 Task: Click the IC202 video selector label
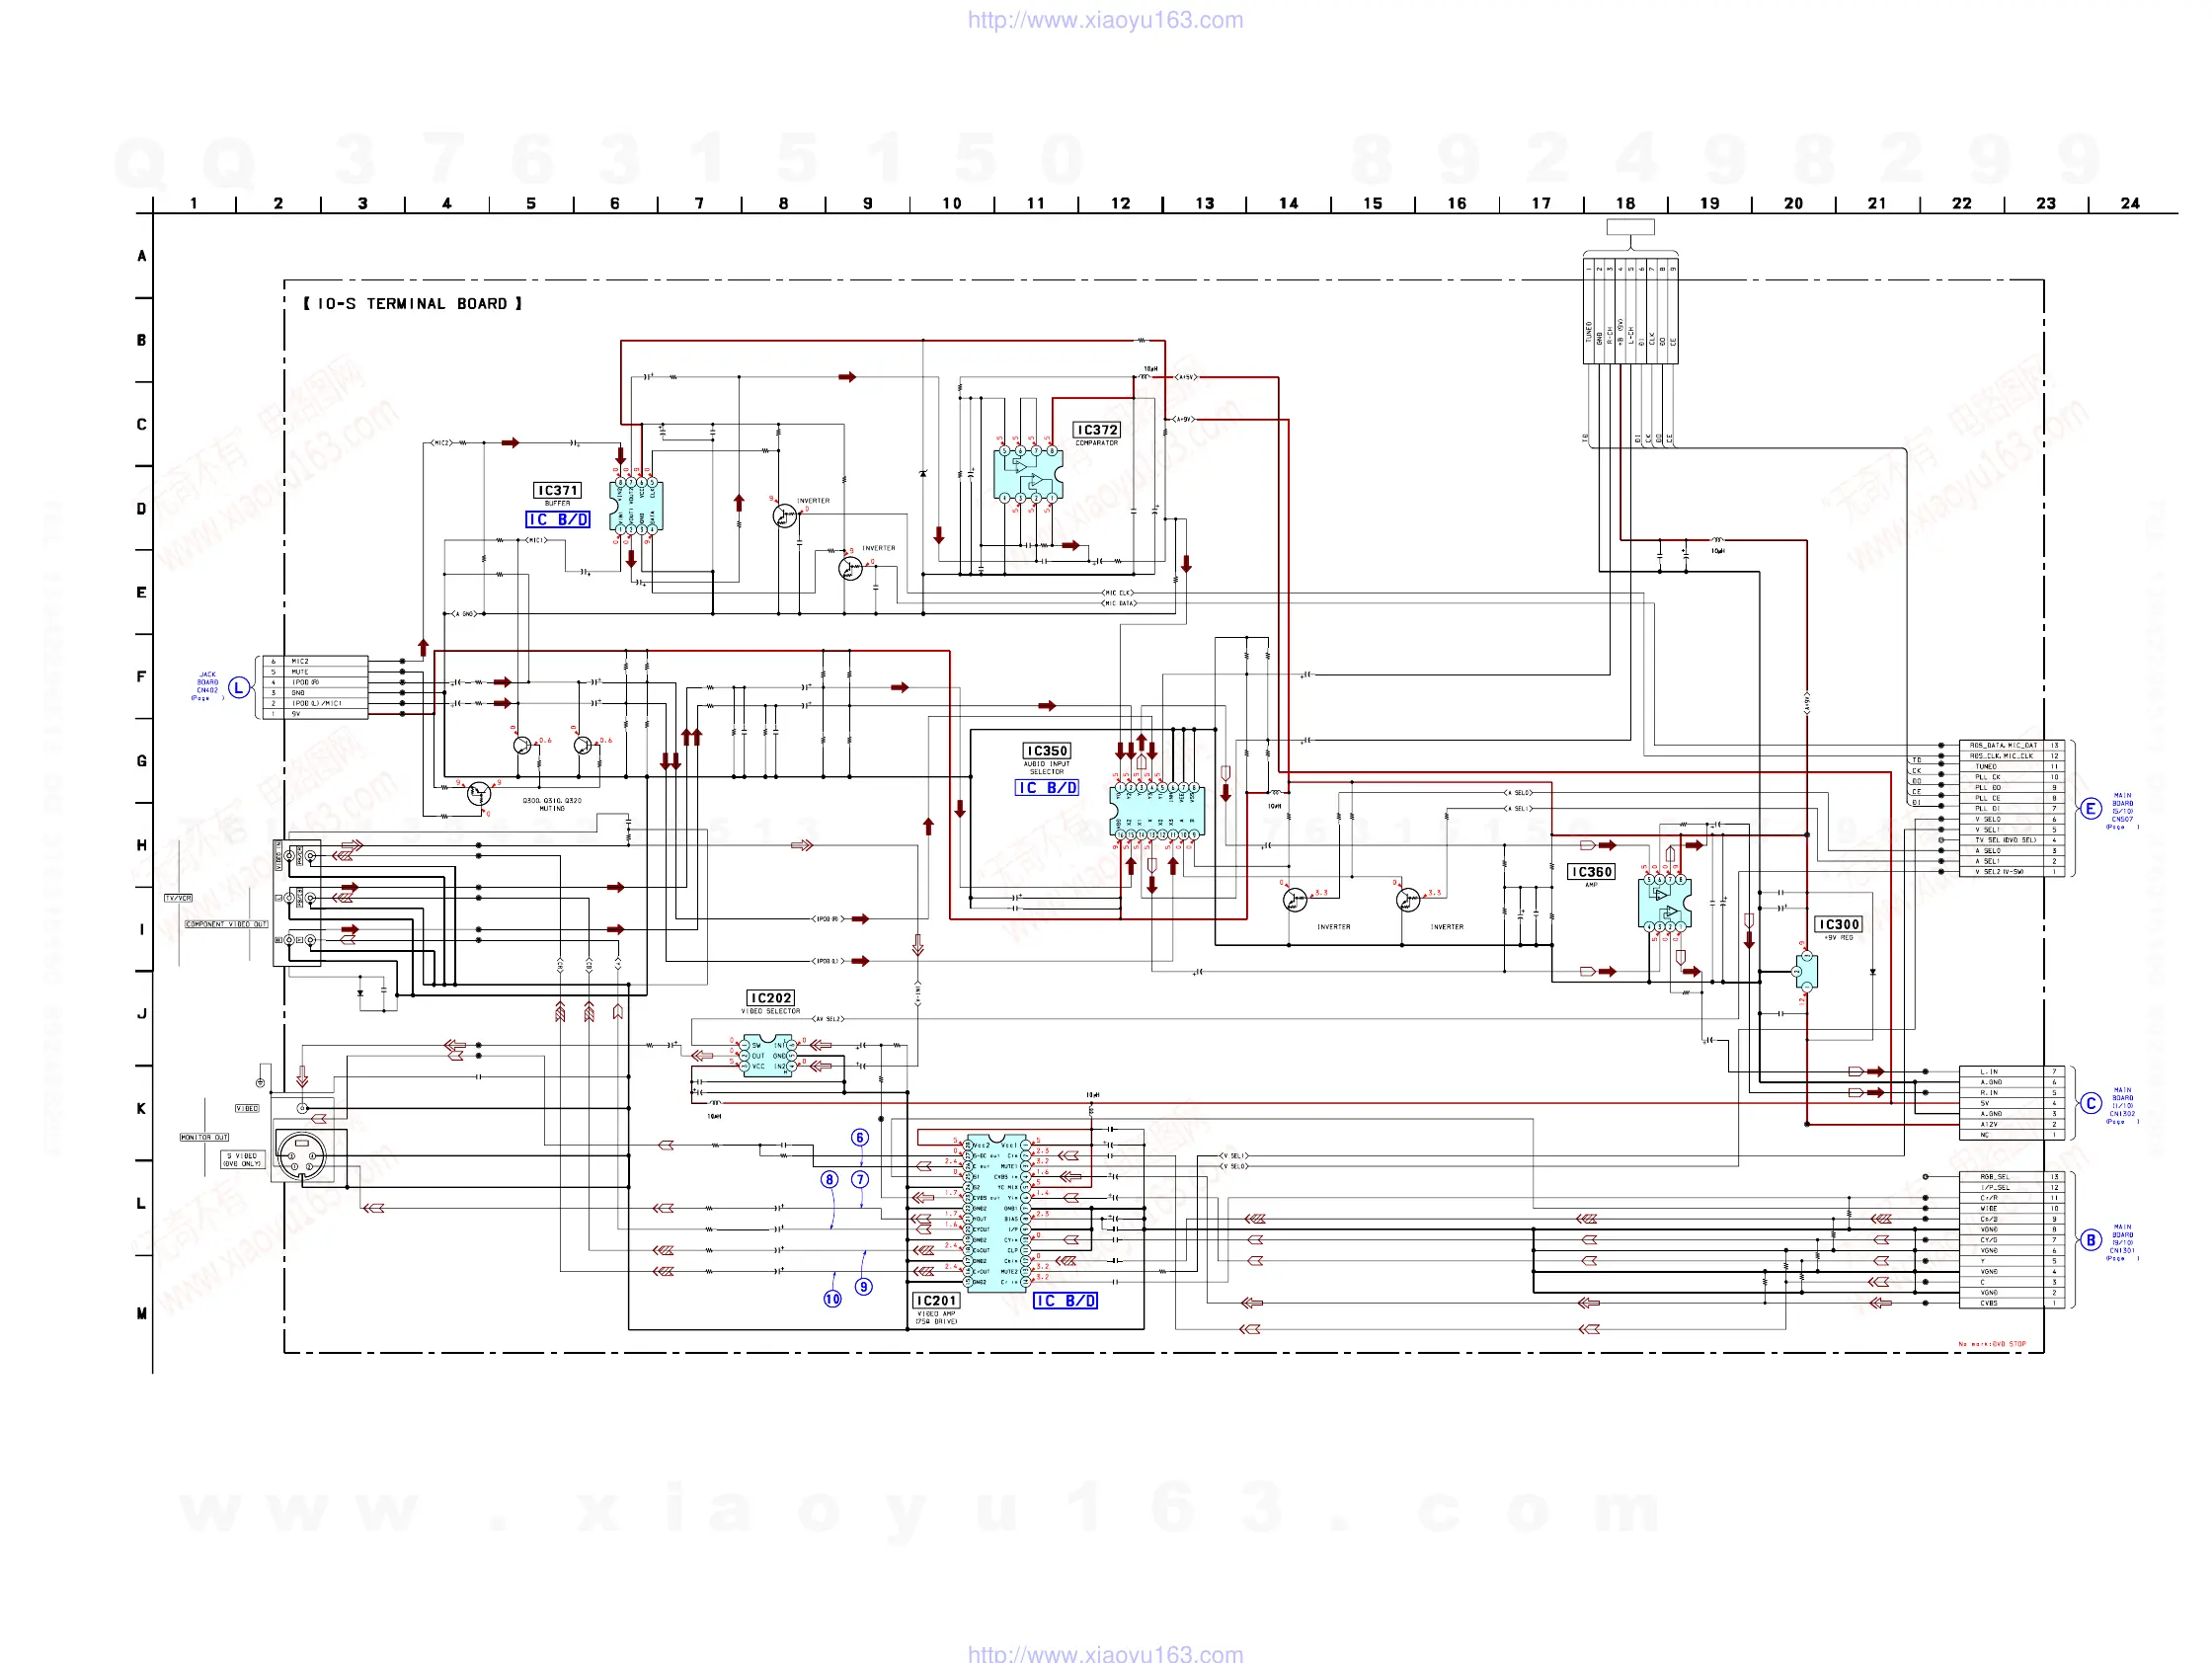pyautogui.click(x=770, y=998)
